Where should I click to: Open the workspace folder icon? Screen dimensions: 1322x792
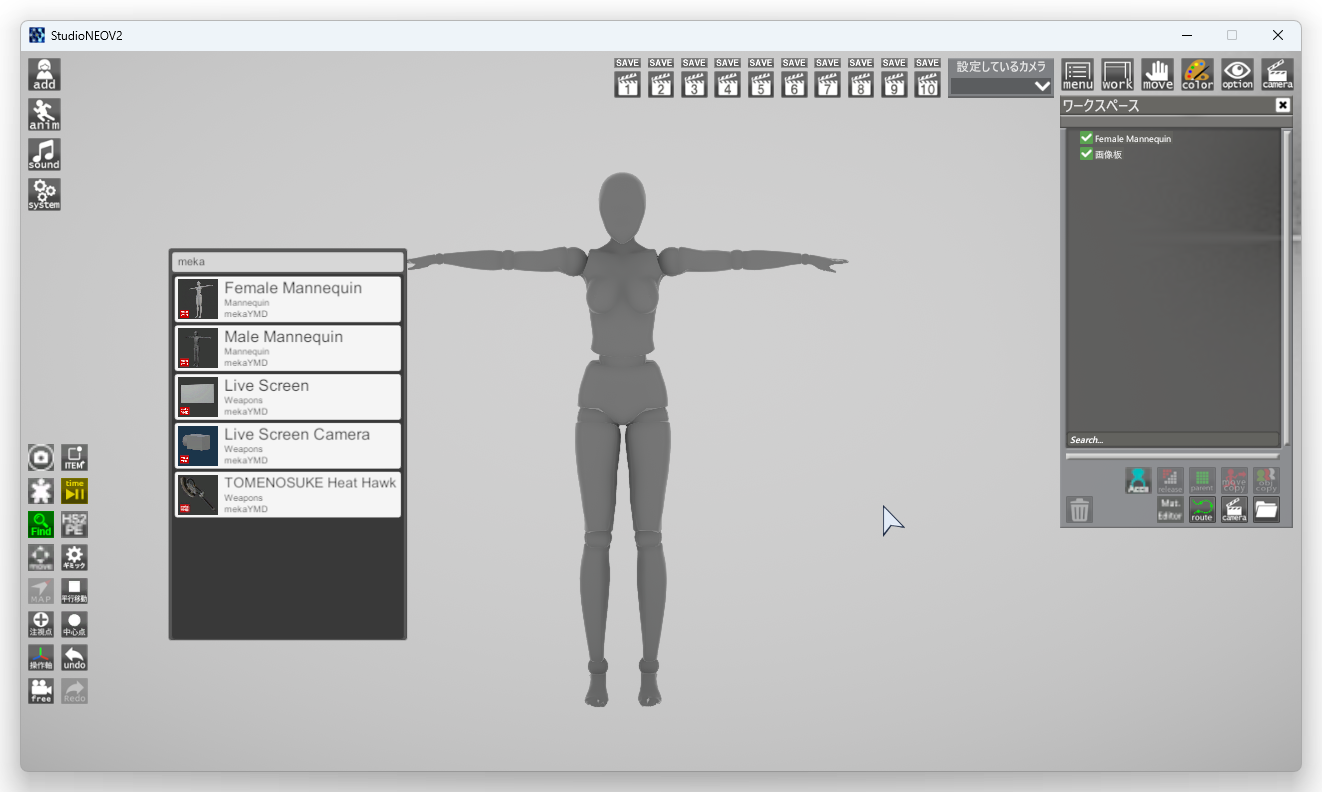[x=1266, y=510]
